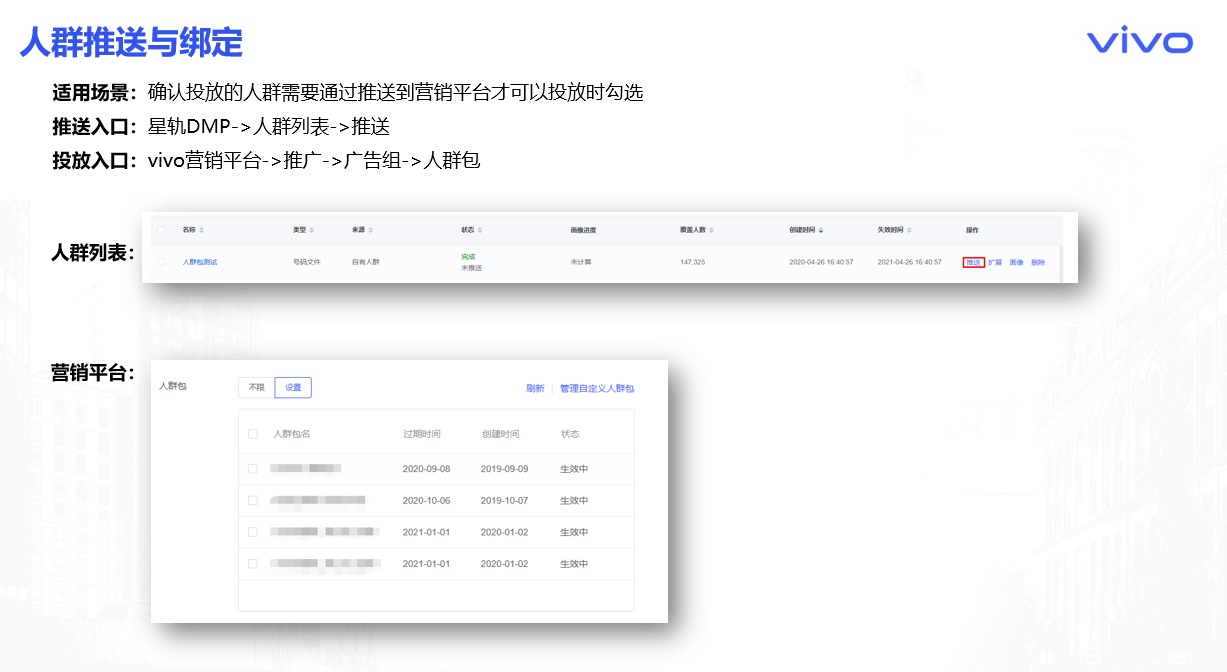Sort by 状态 column in crowd list
The image size is (1227, 672).
[x=480, y=230]
